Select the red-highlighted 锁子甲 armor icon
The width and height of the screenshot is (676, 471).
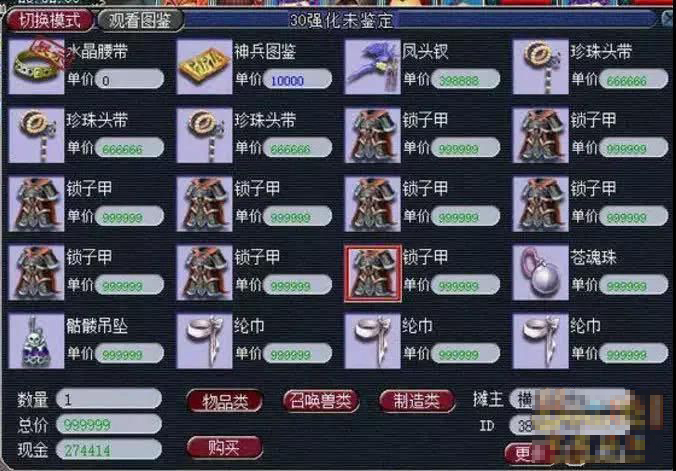tap(372, 273)
